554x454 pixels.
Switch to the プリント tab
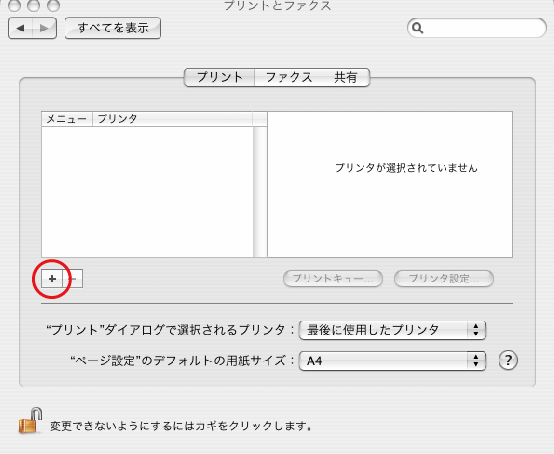[219, 77]
